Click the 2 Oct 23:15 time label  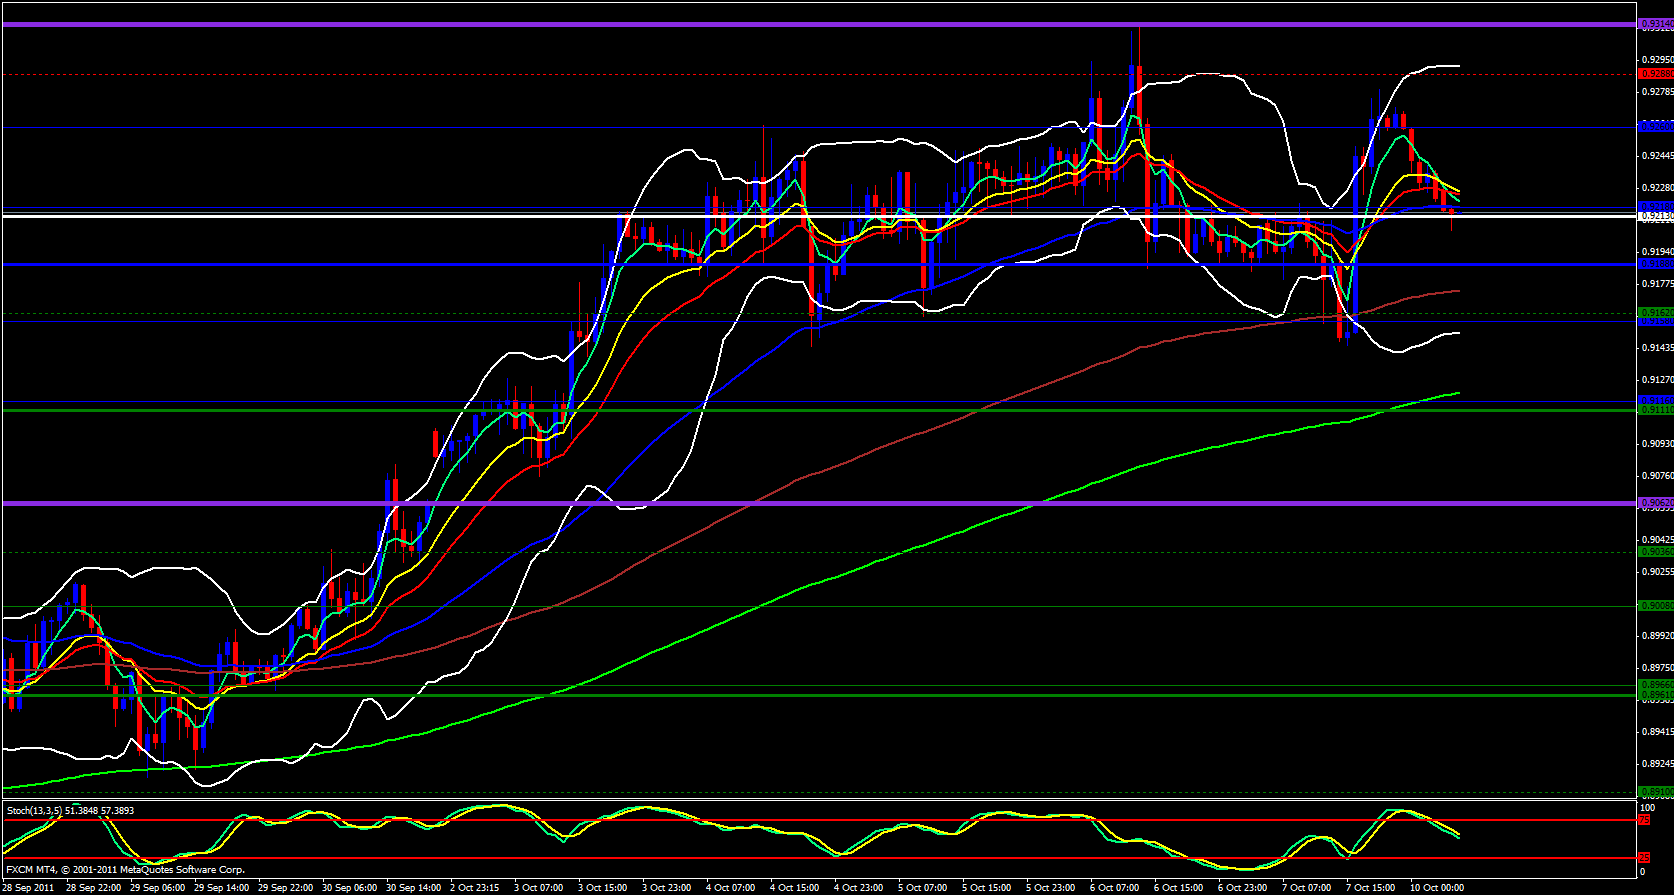click(x=473, y=888)
